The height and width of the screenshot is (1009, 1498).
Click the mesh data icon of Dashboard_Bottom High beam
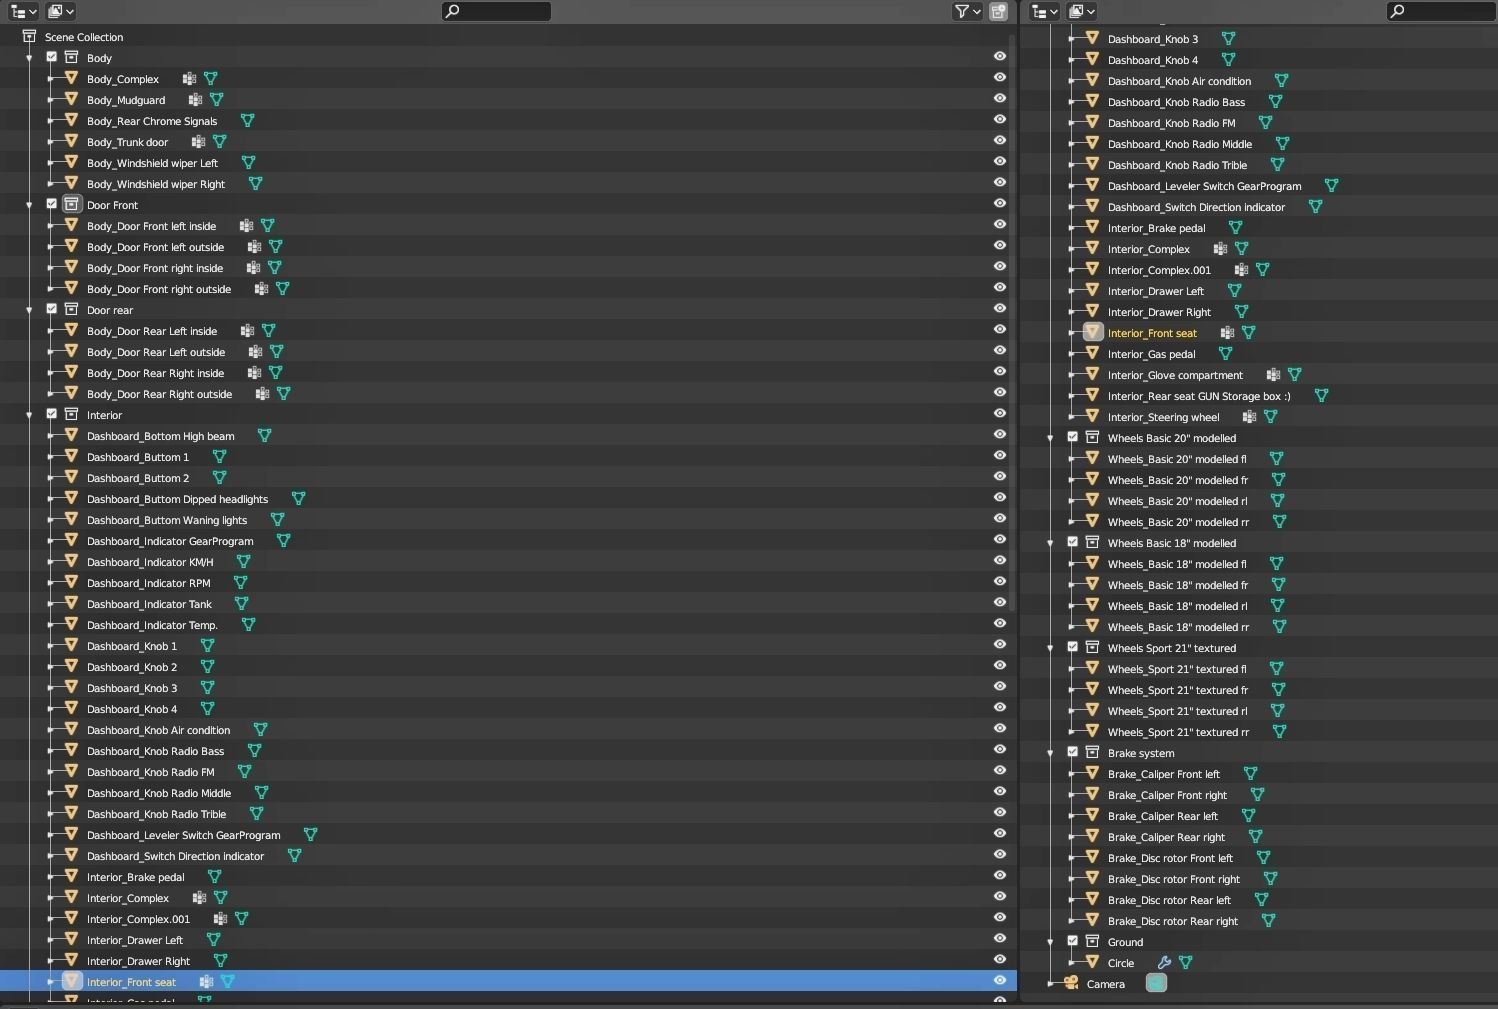coord(264,435)
